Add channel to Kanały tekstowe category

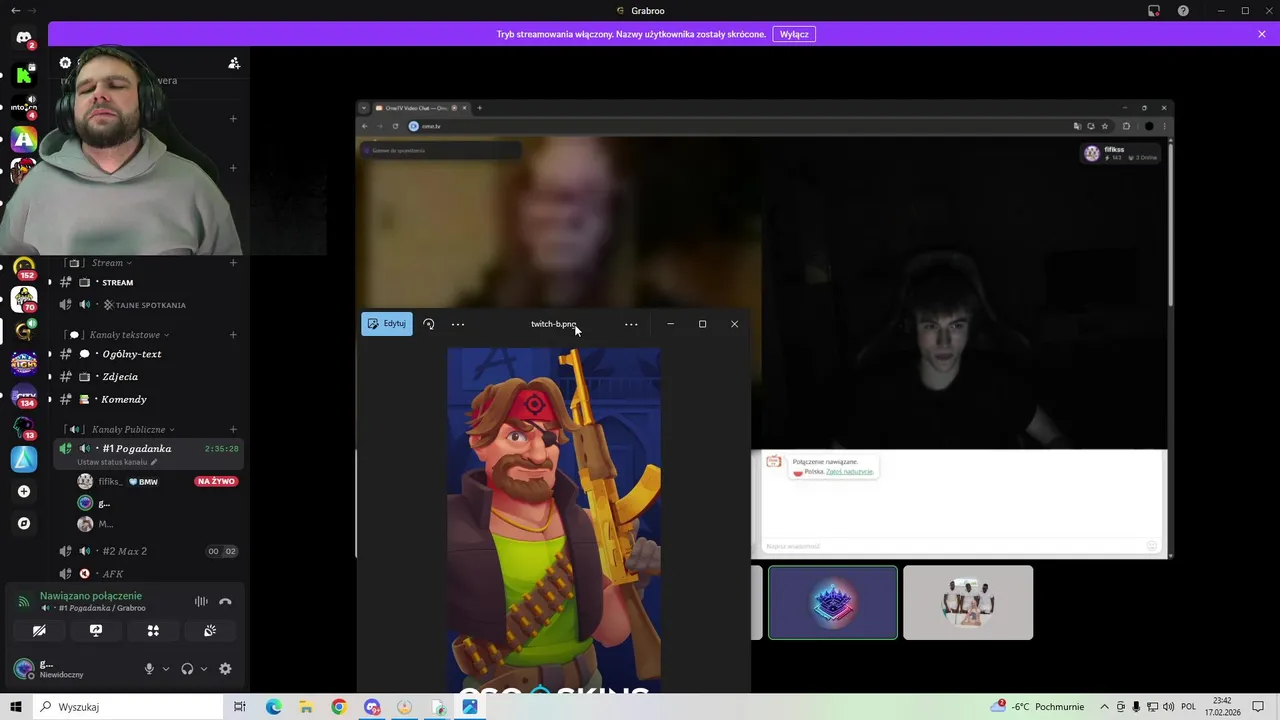pyautogui.click(x=234, y=335)
